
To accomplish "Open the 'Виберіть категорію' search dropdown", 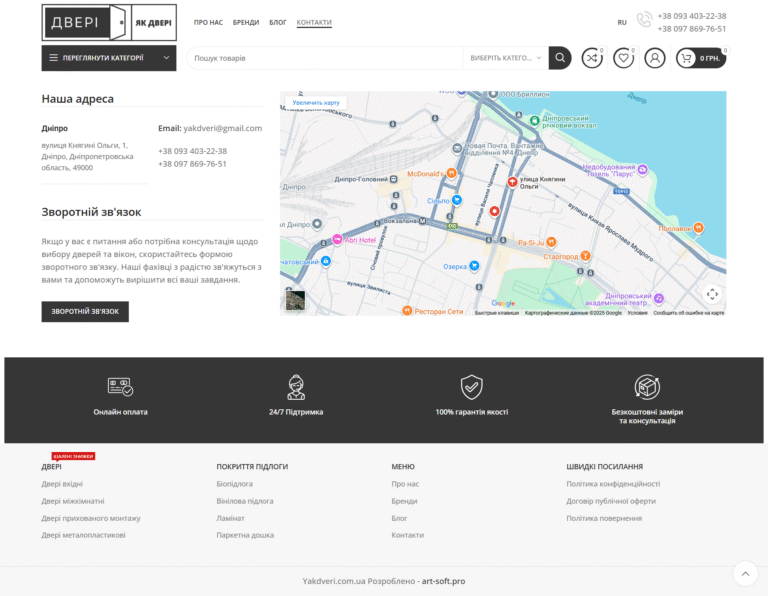I will pyautogui.click(x=506, y=58).
